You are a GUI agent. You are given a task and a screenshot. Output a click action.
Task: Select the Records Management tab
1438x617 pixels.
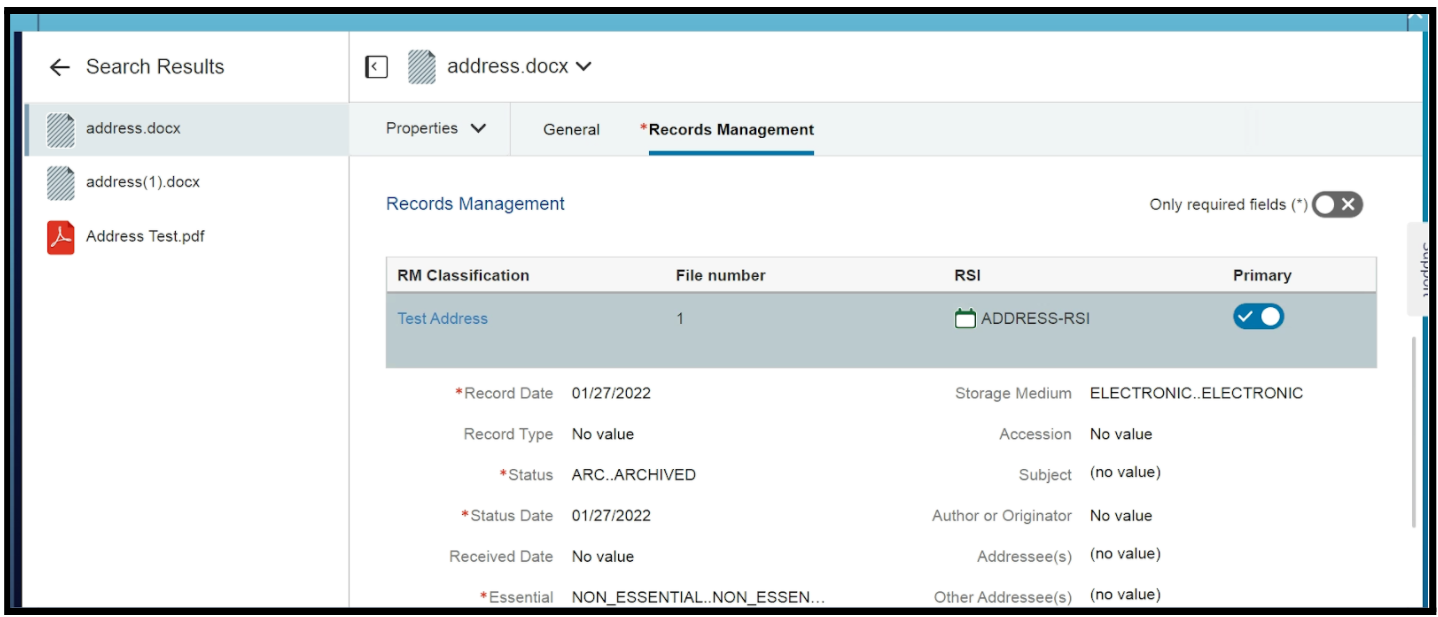[731, 130]
